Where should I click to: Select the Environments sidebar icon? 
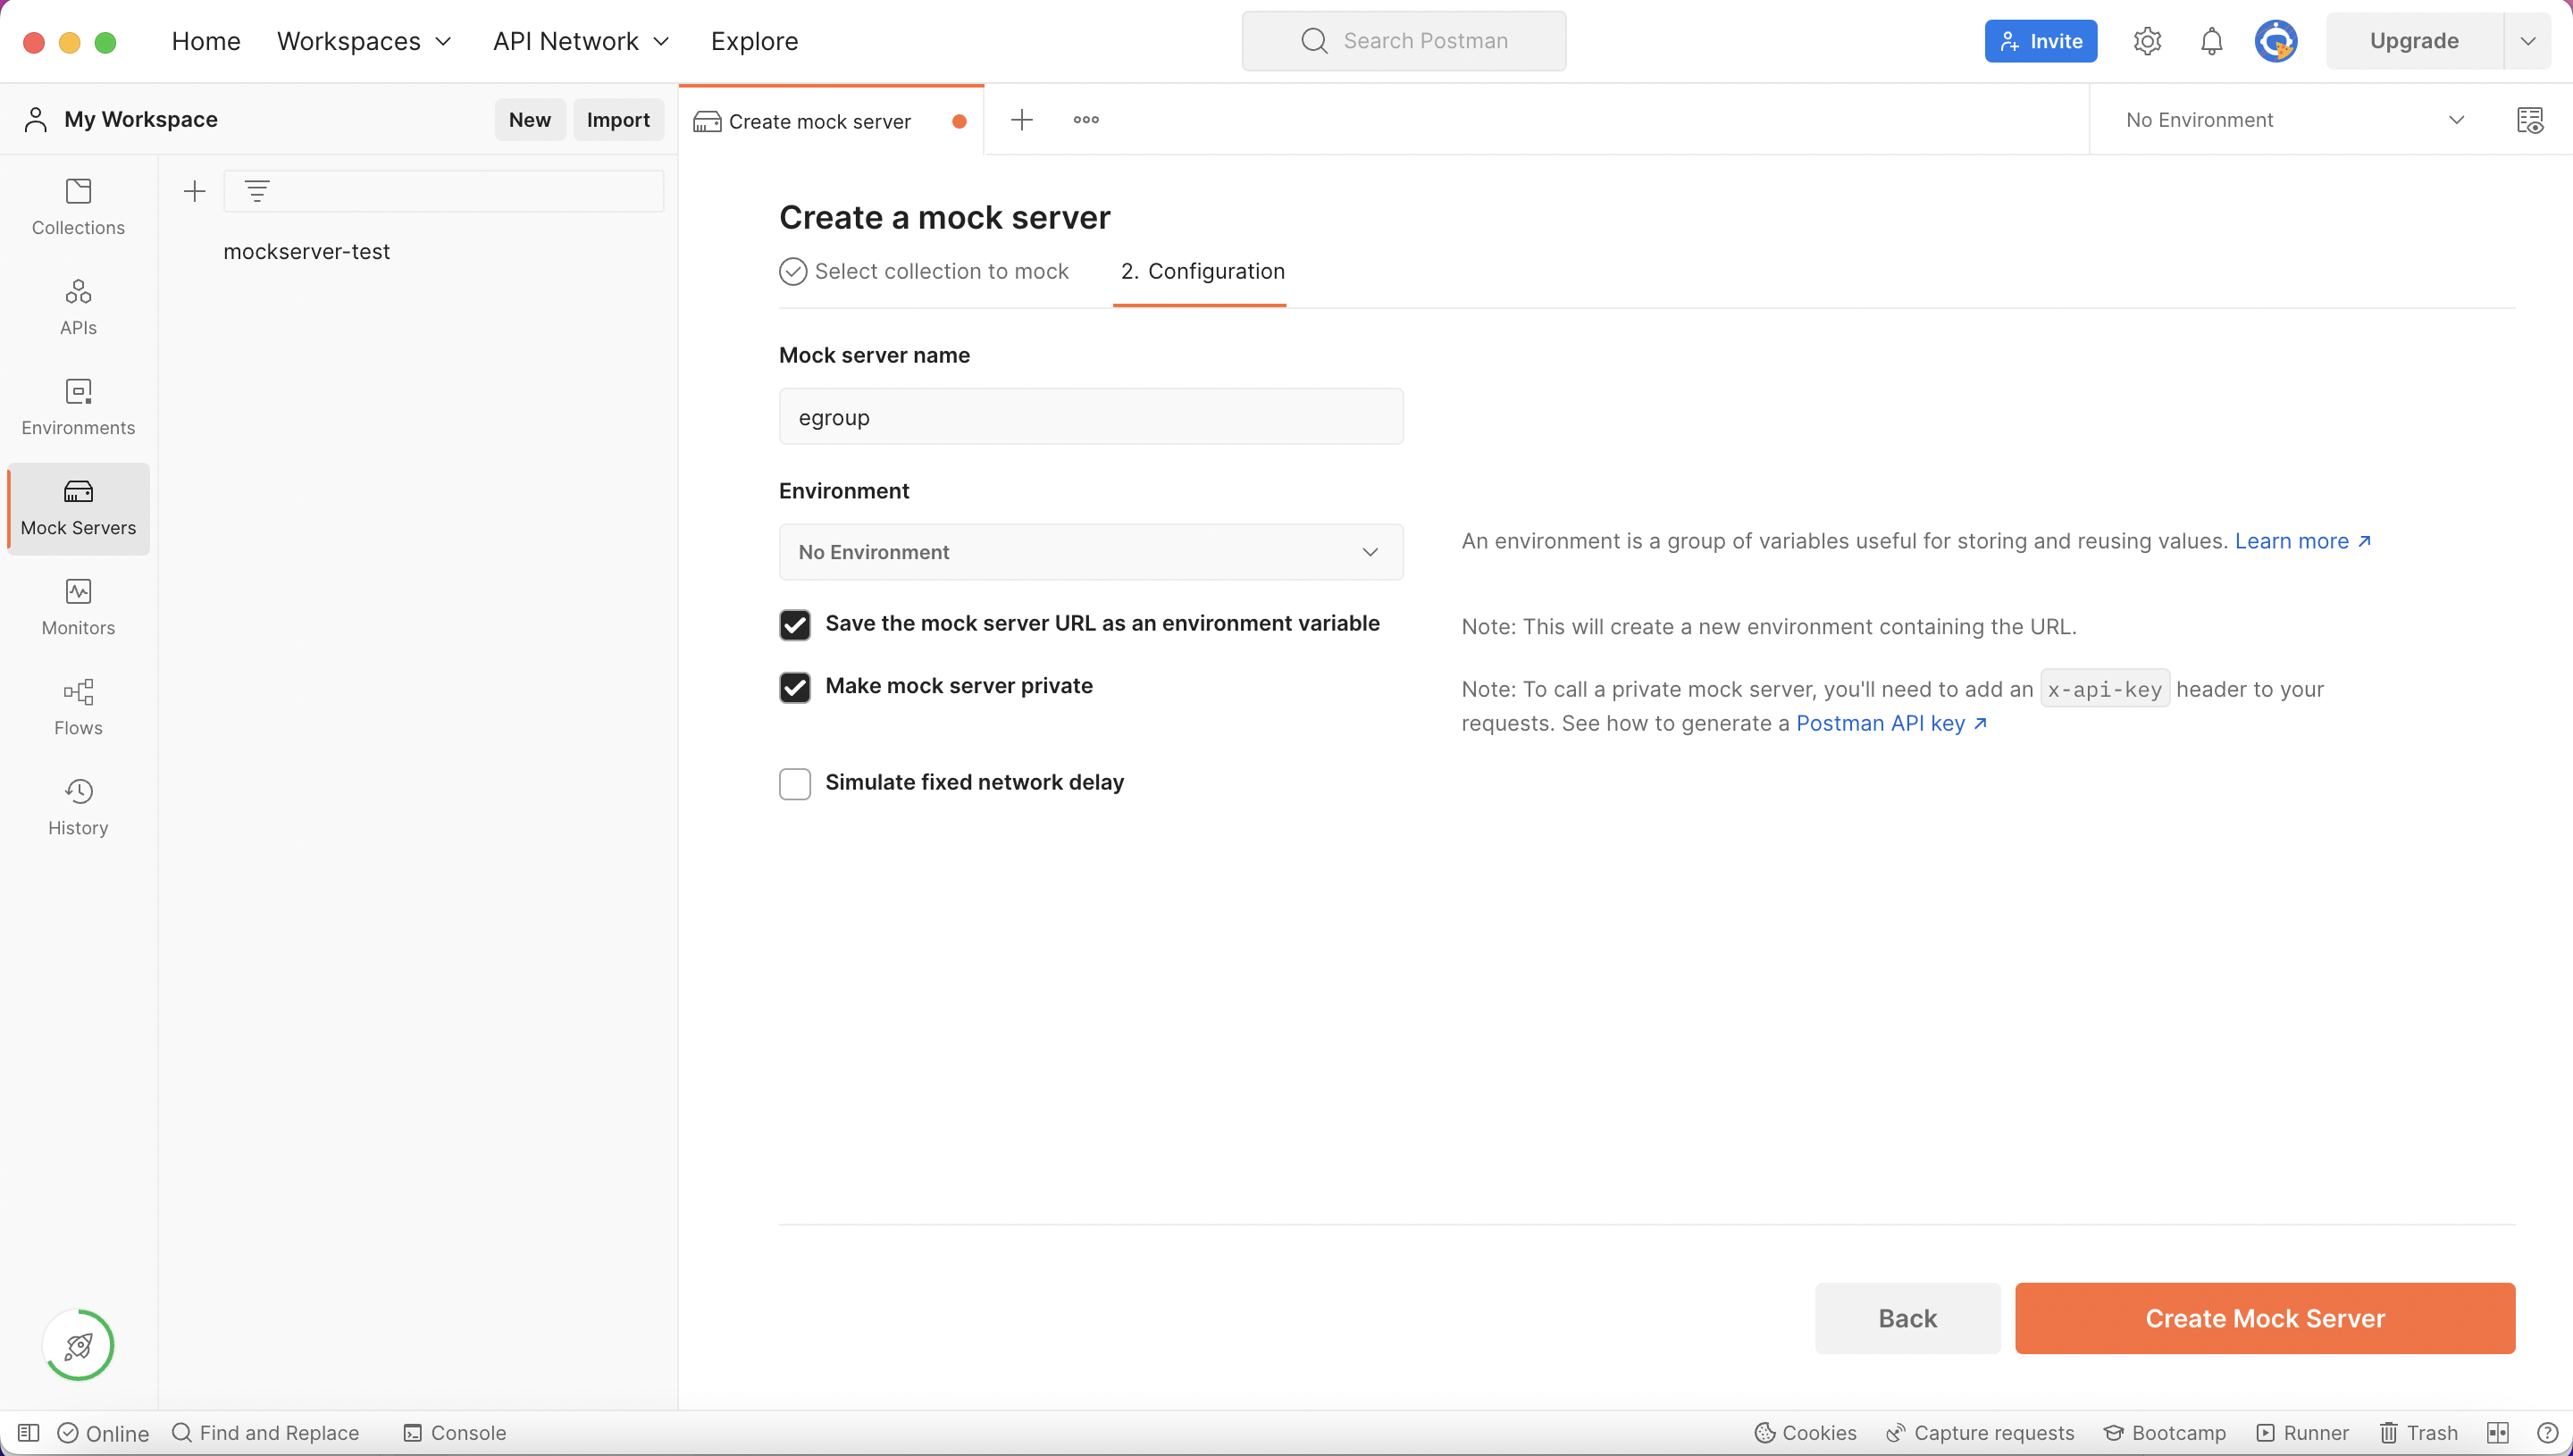pos(77,406)
